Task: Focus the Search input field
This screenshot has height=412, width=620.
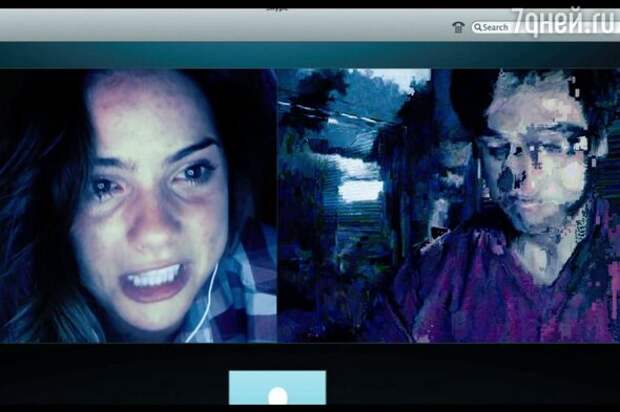Action: (497, 27)
